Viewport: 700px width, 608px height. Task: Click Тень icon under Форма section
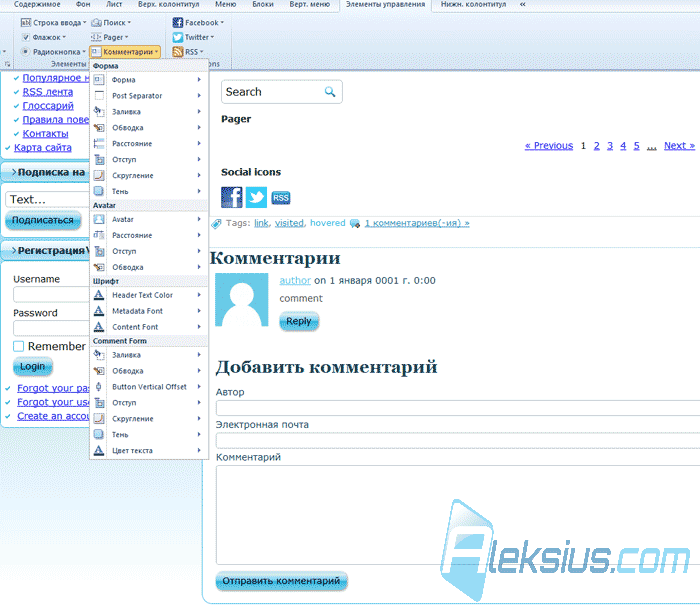[99, 191]
